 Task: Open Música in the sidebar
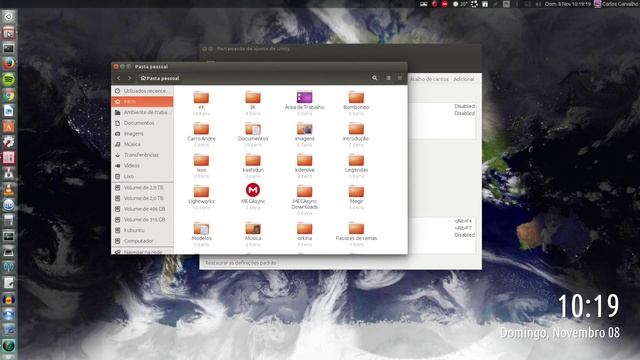(142, 144)
